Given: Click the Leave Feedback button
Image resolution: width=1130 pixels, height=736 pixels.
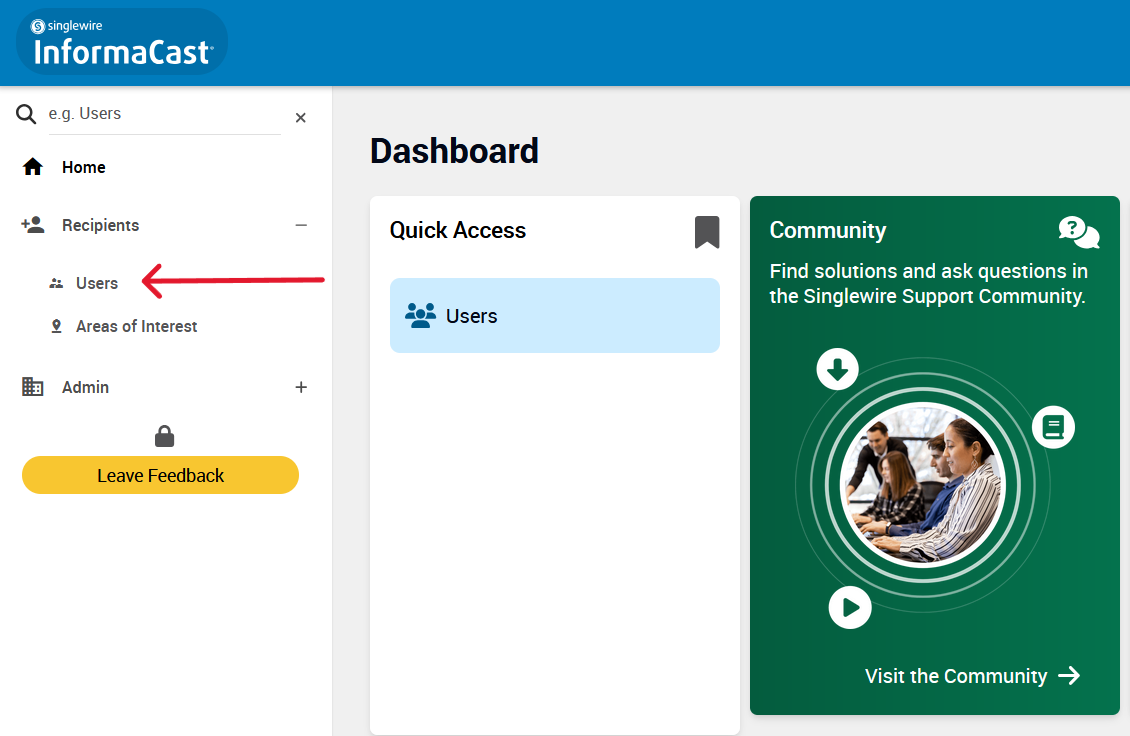Looking at the screenshot, I should click(160, 475).
